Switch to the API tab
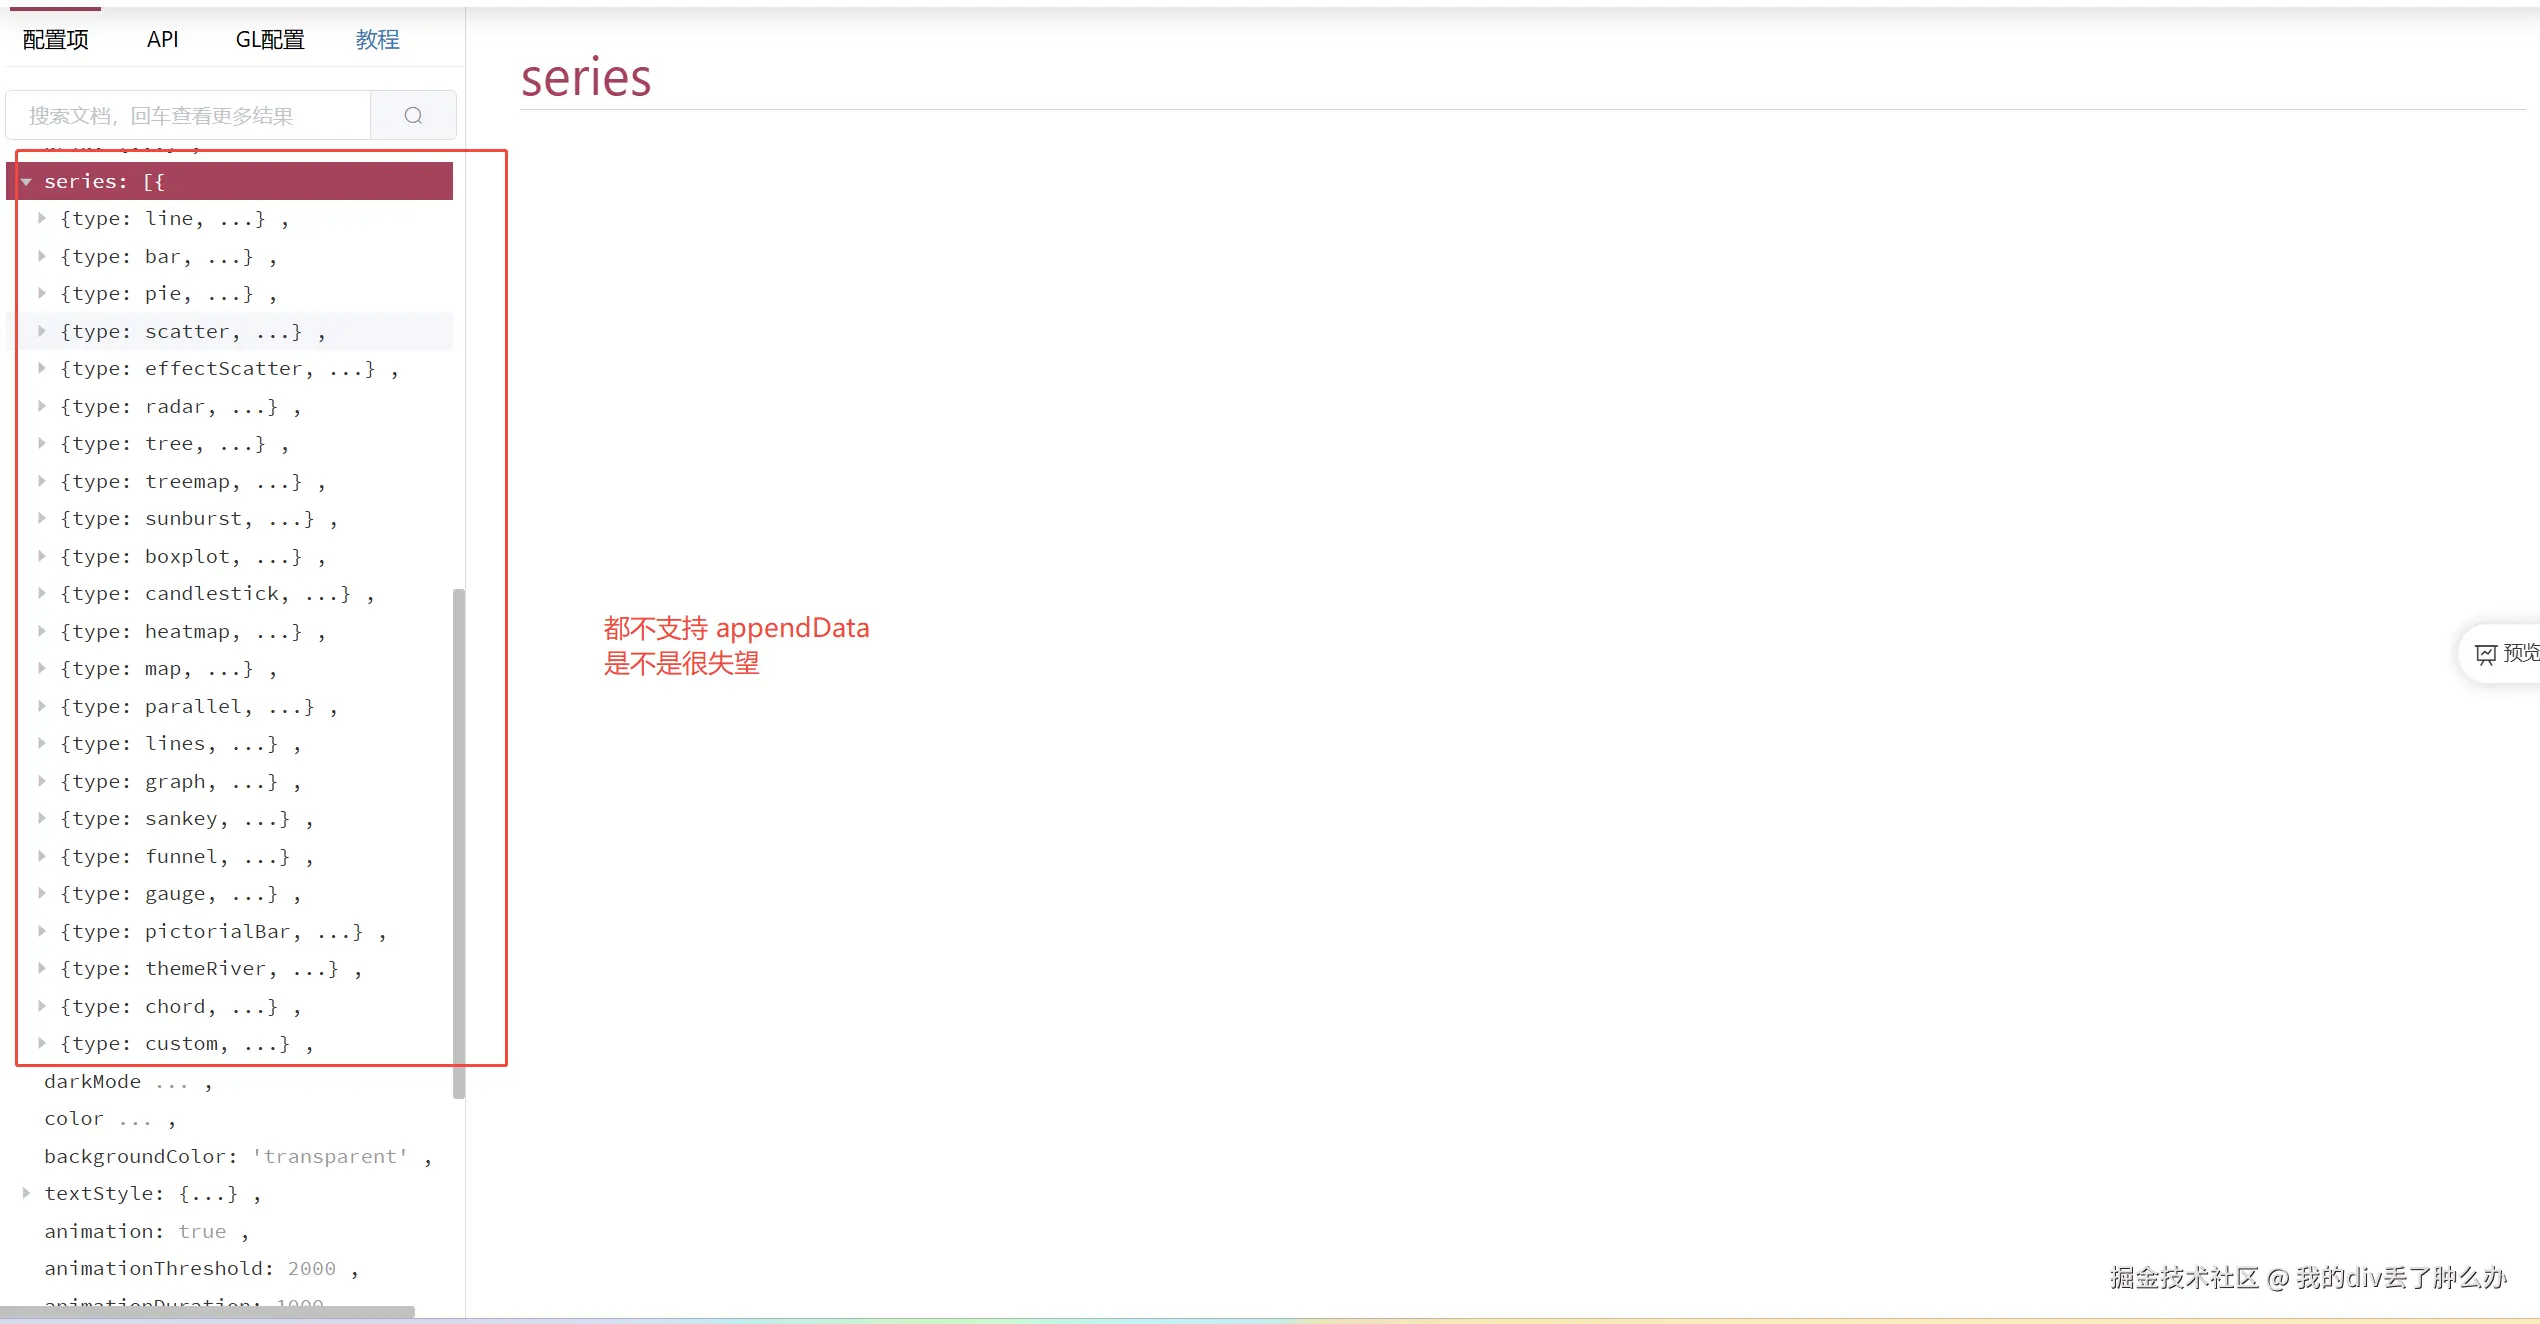 pyautogui.click(x=162, y=40)
